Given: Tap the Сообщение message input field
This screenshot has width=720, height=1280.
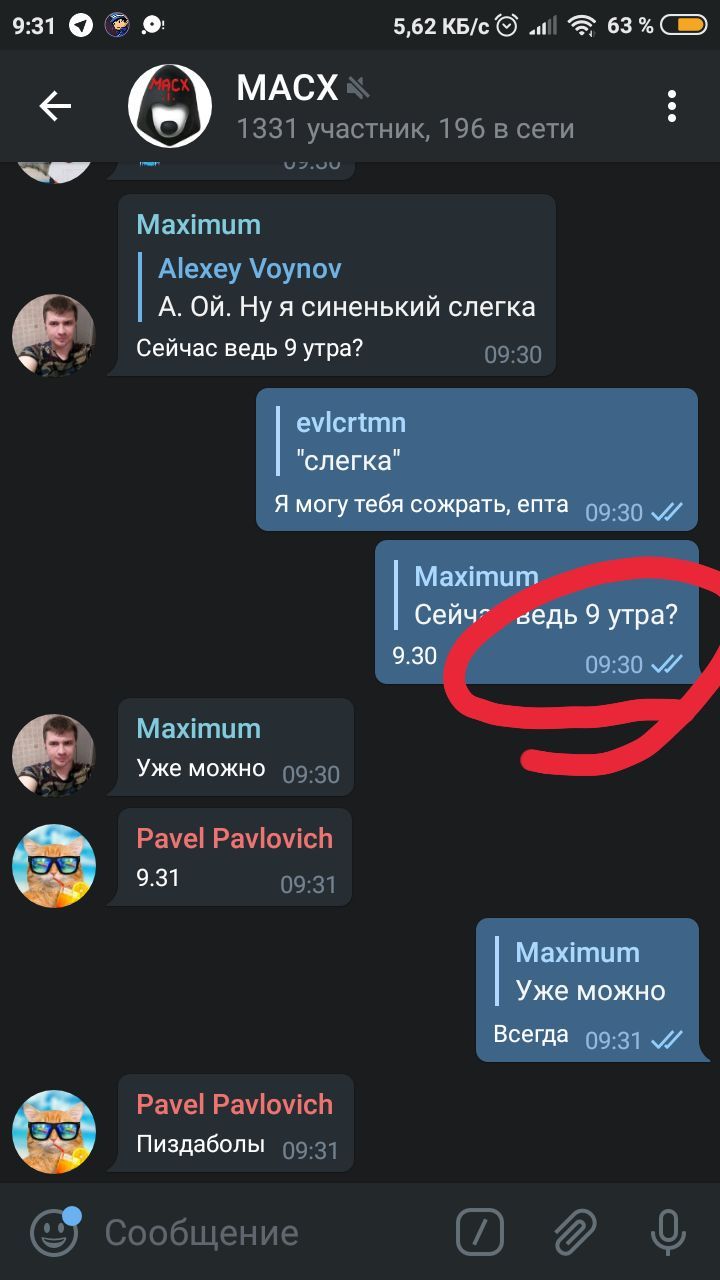Looking at the screenshot, I should (x=270, y=1232).
